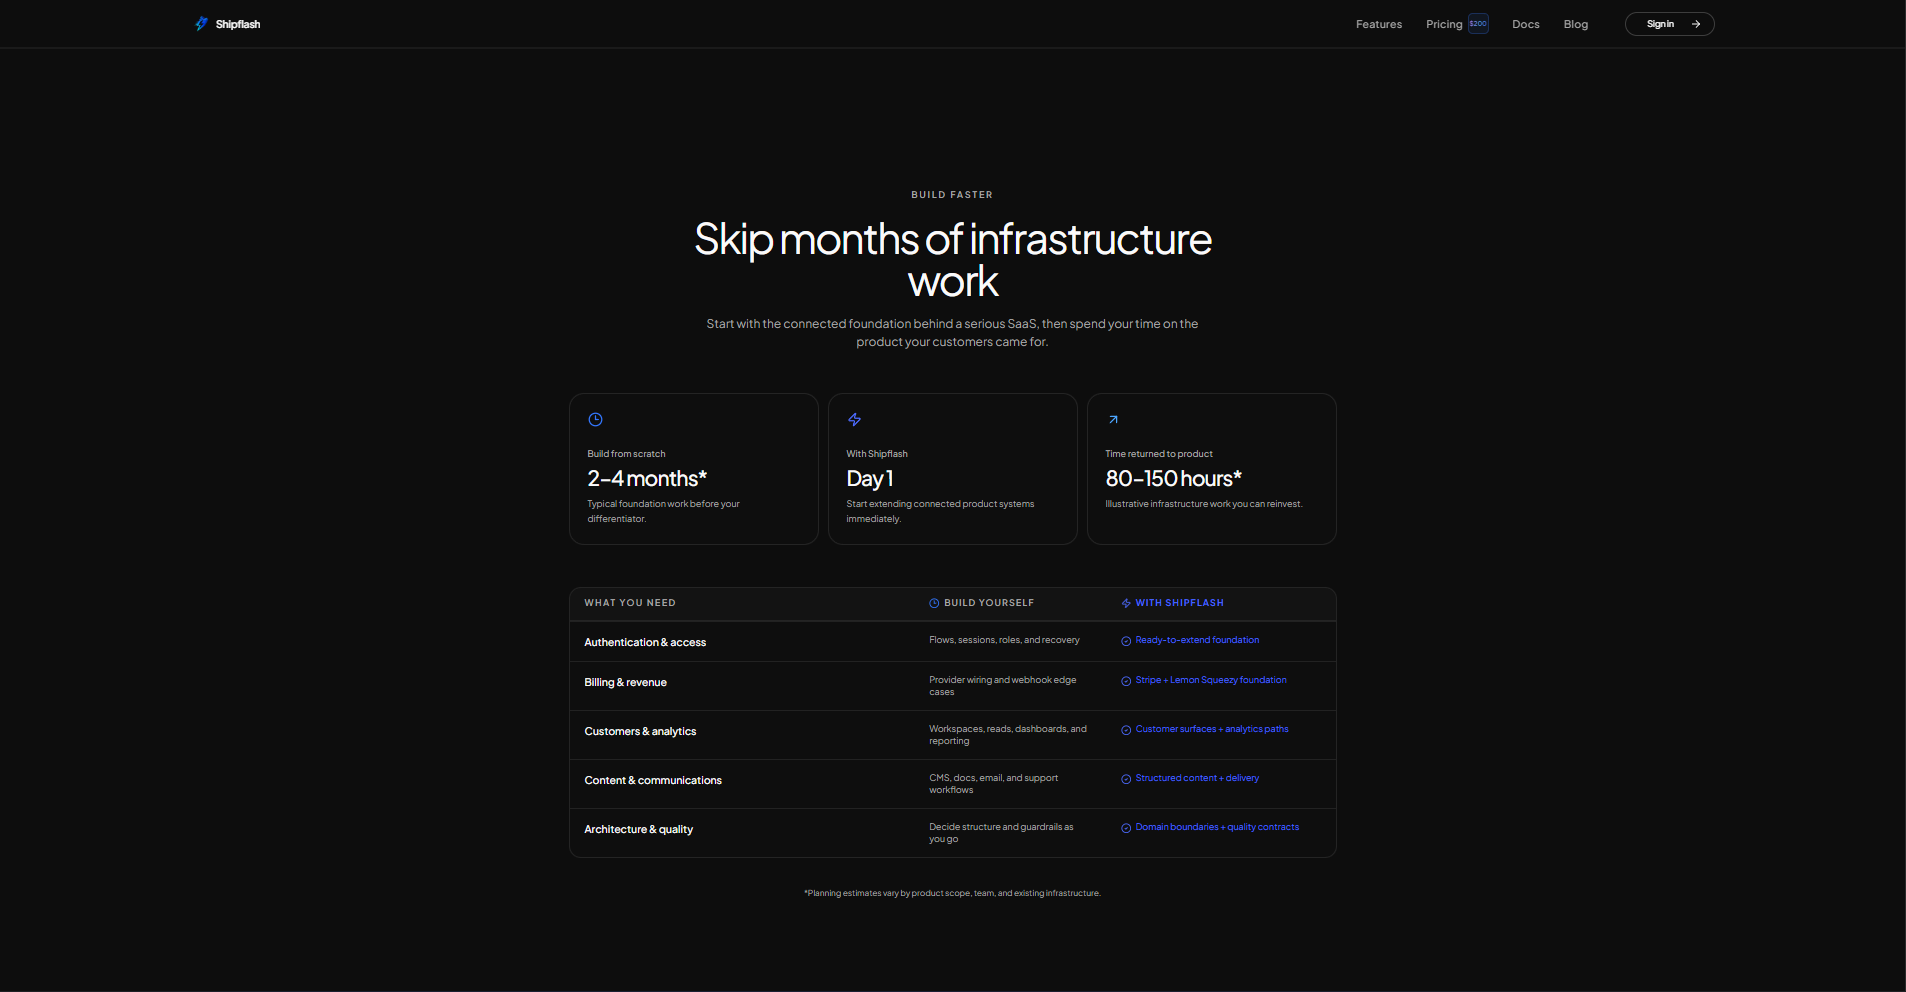The image size is (1906, 992).
Task: Select the 'Day 1' value
Action: pyautogui.click(x=870, y=479)
